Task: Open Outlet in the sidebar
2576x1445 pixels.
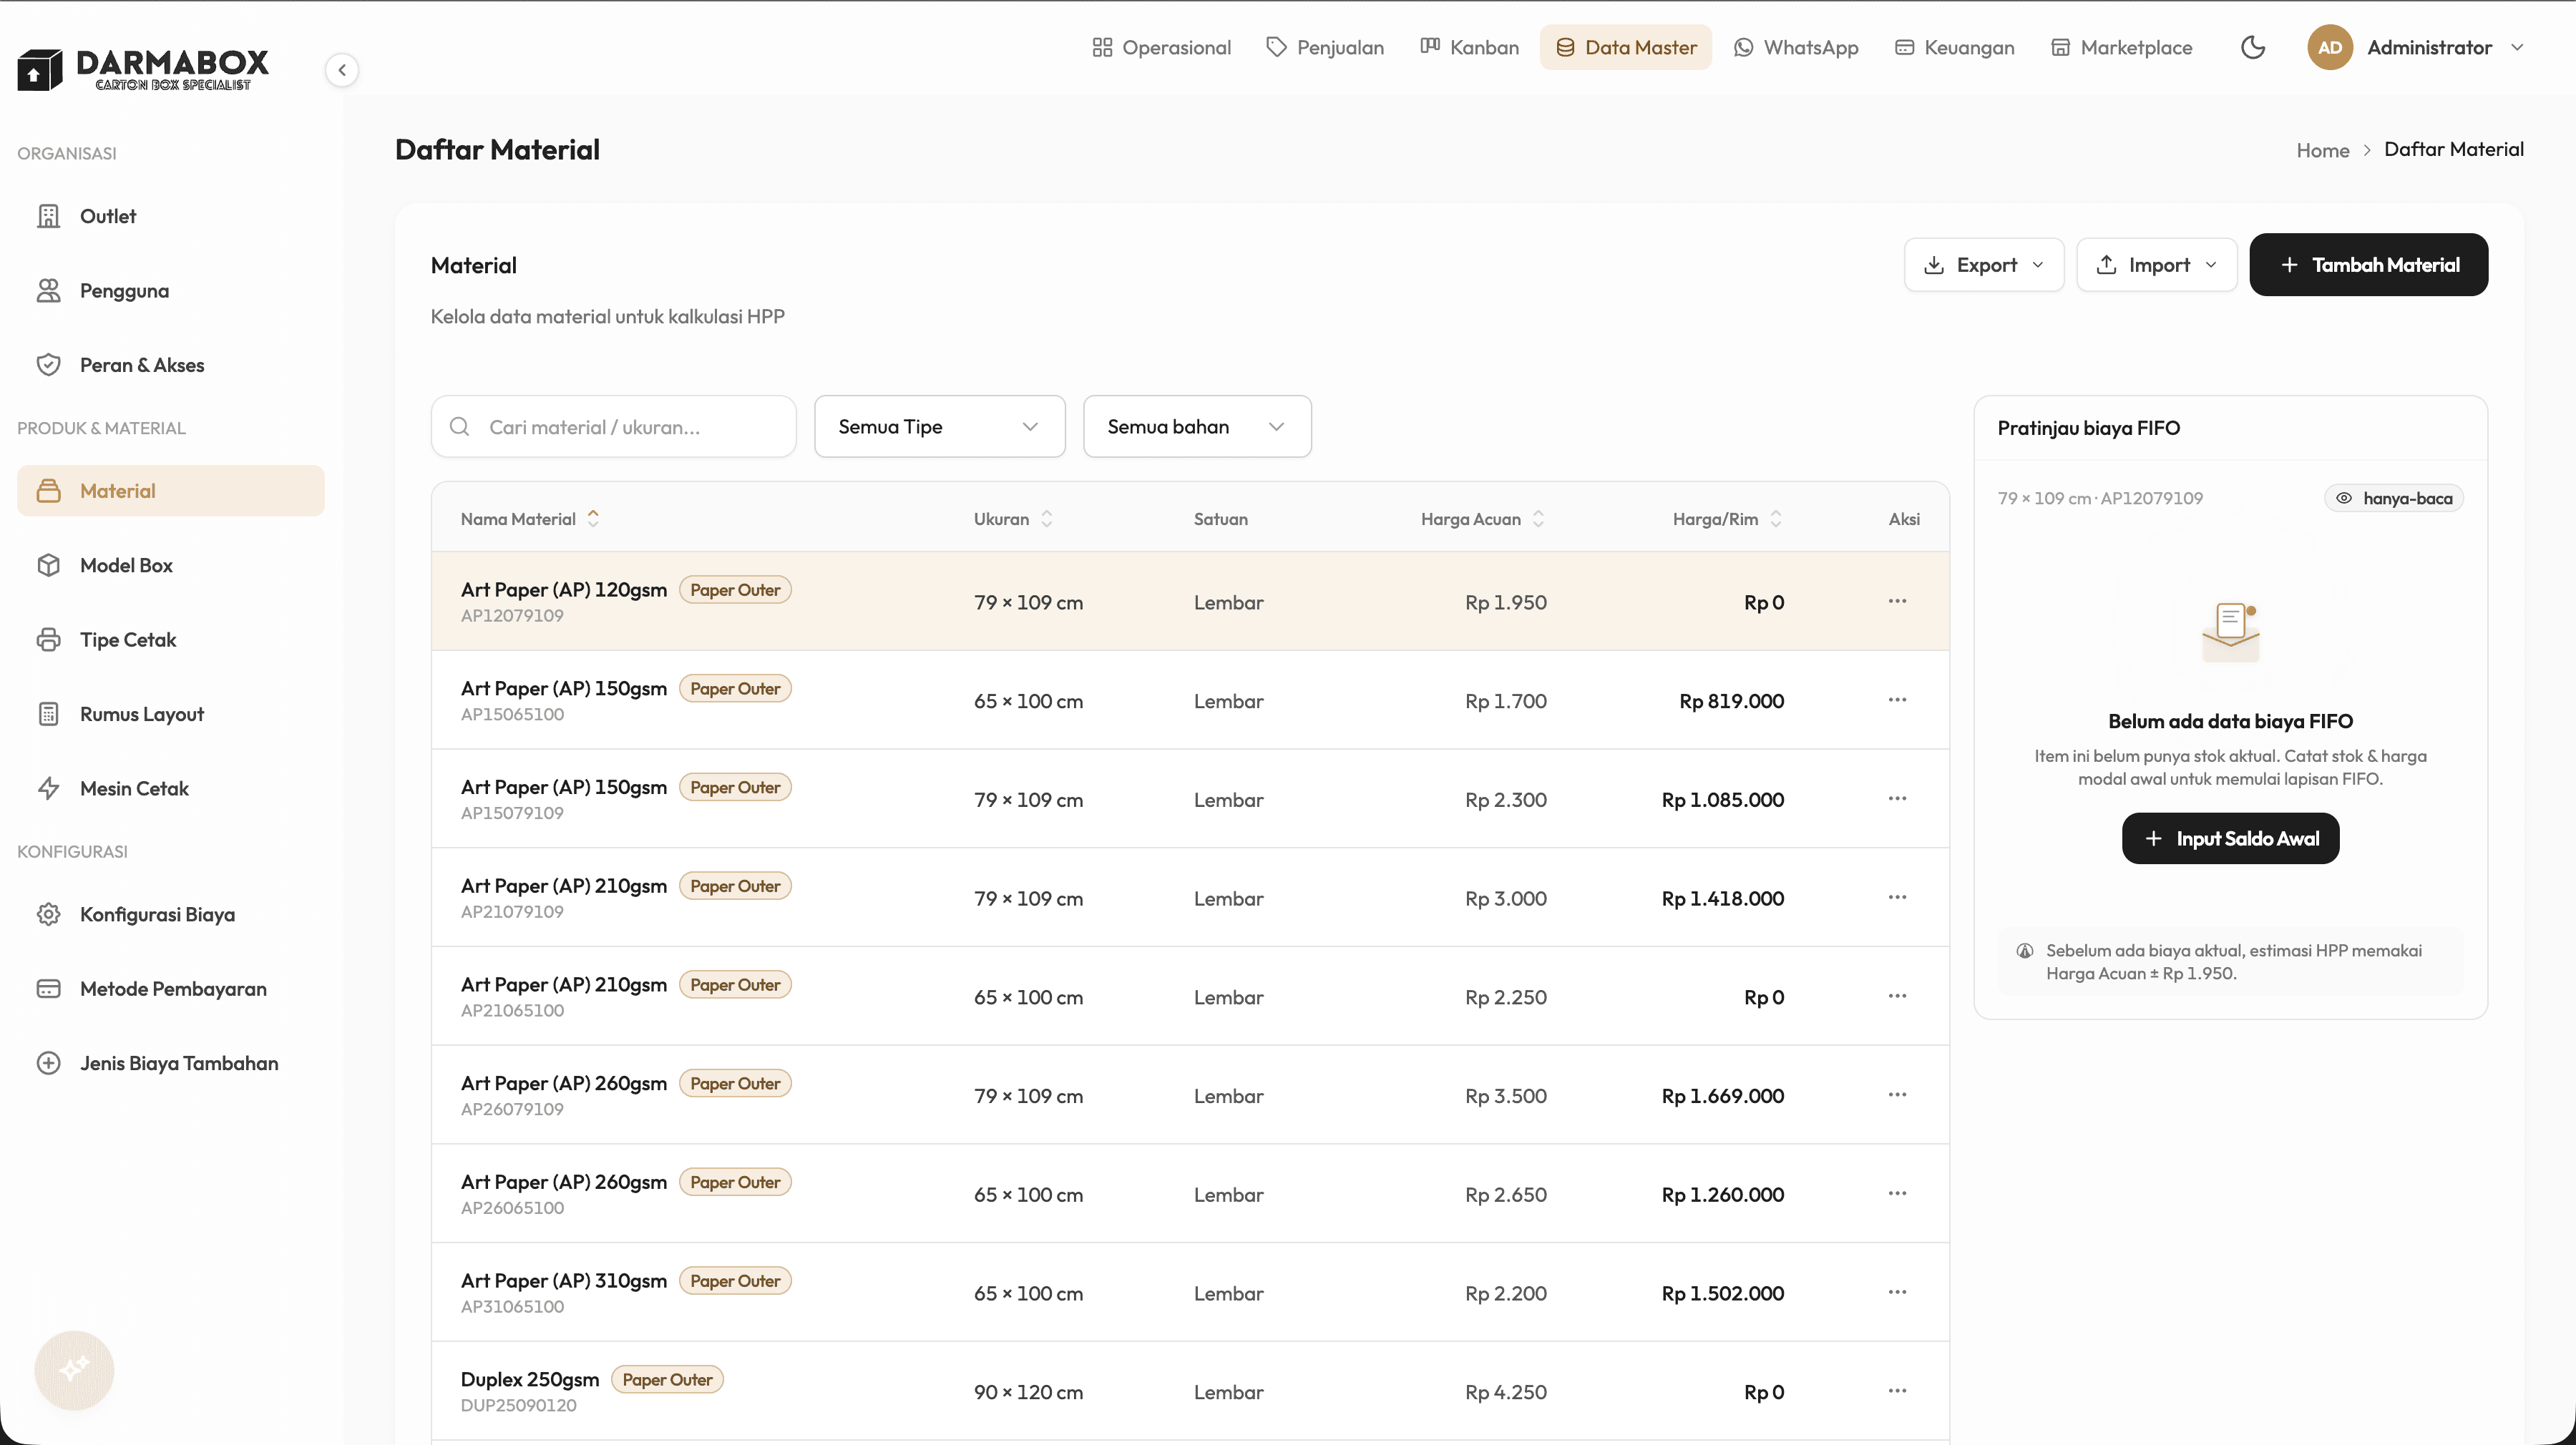Action: [171, 216]
